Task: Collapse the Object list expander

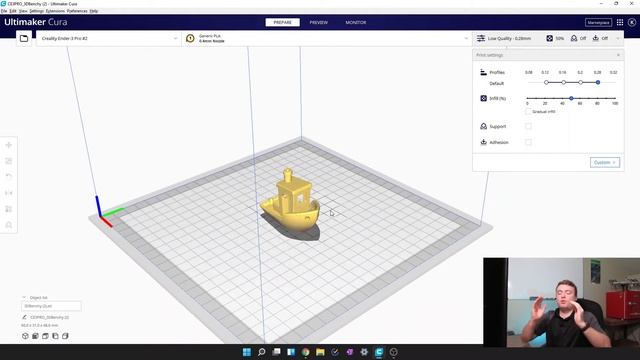Action: [x=24, y=298]
